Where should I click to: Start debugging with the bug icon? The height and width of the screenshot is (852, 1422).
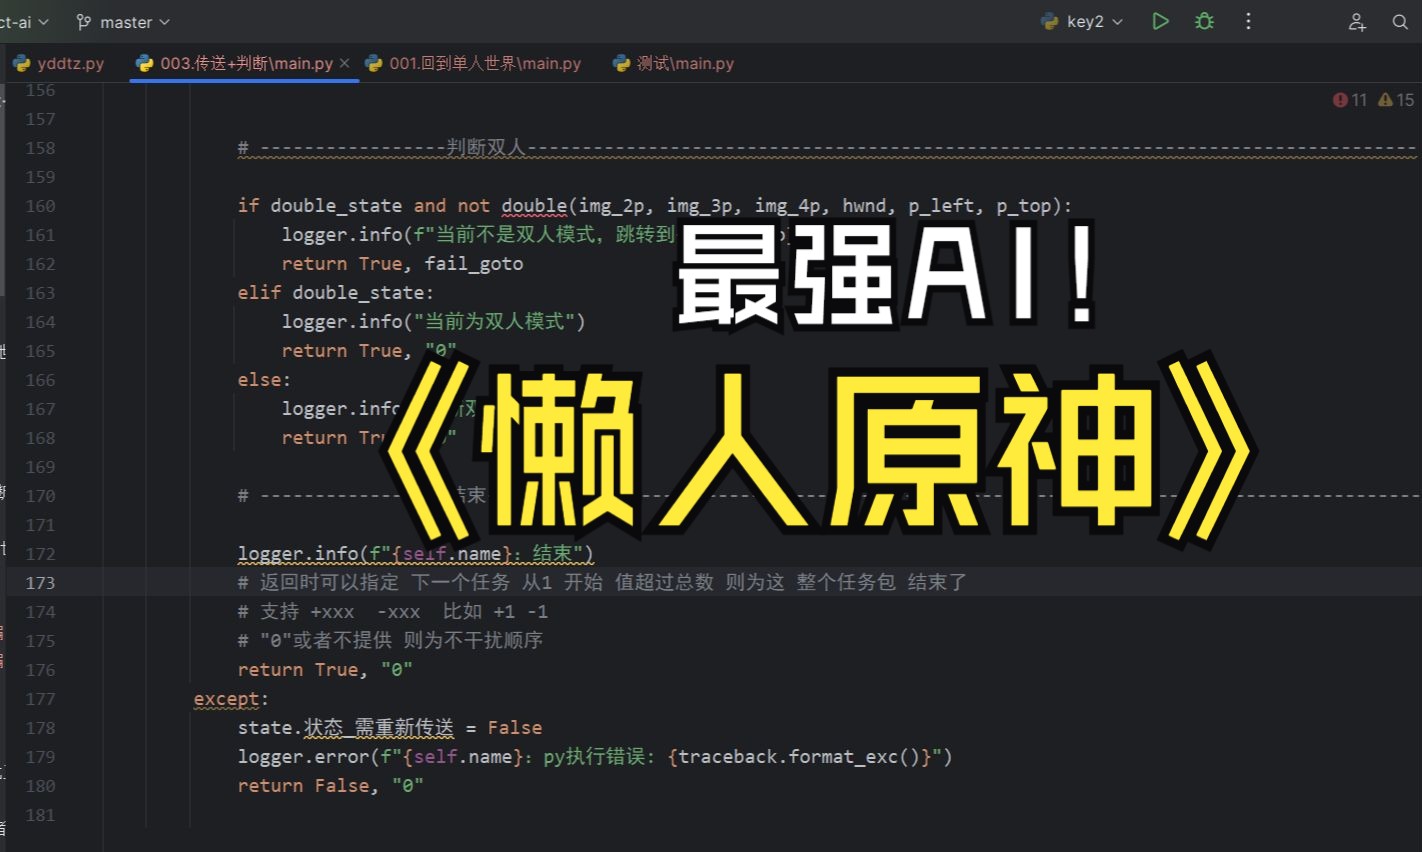pos(1204,21)
